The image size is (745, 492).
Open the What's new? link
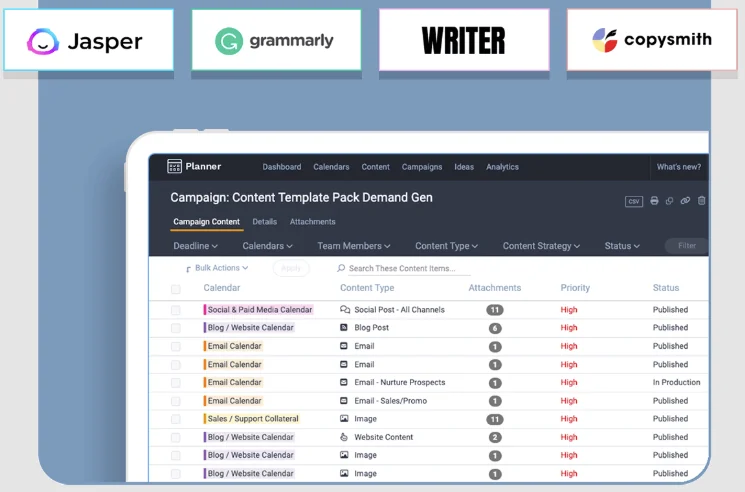[x=678, y=167]
